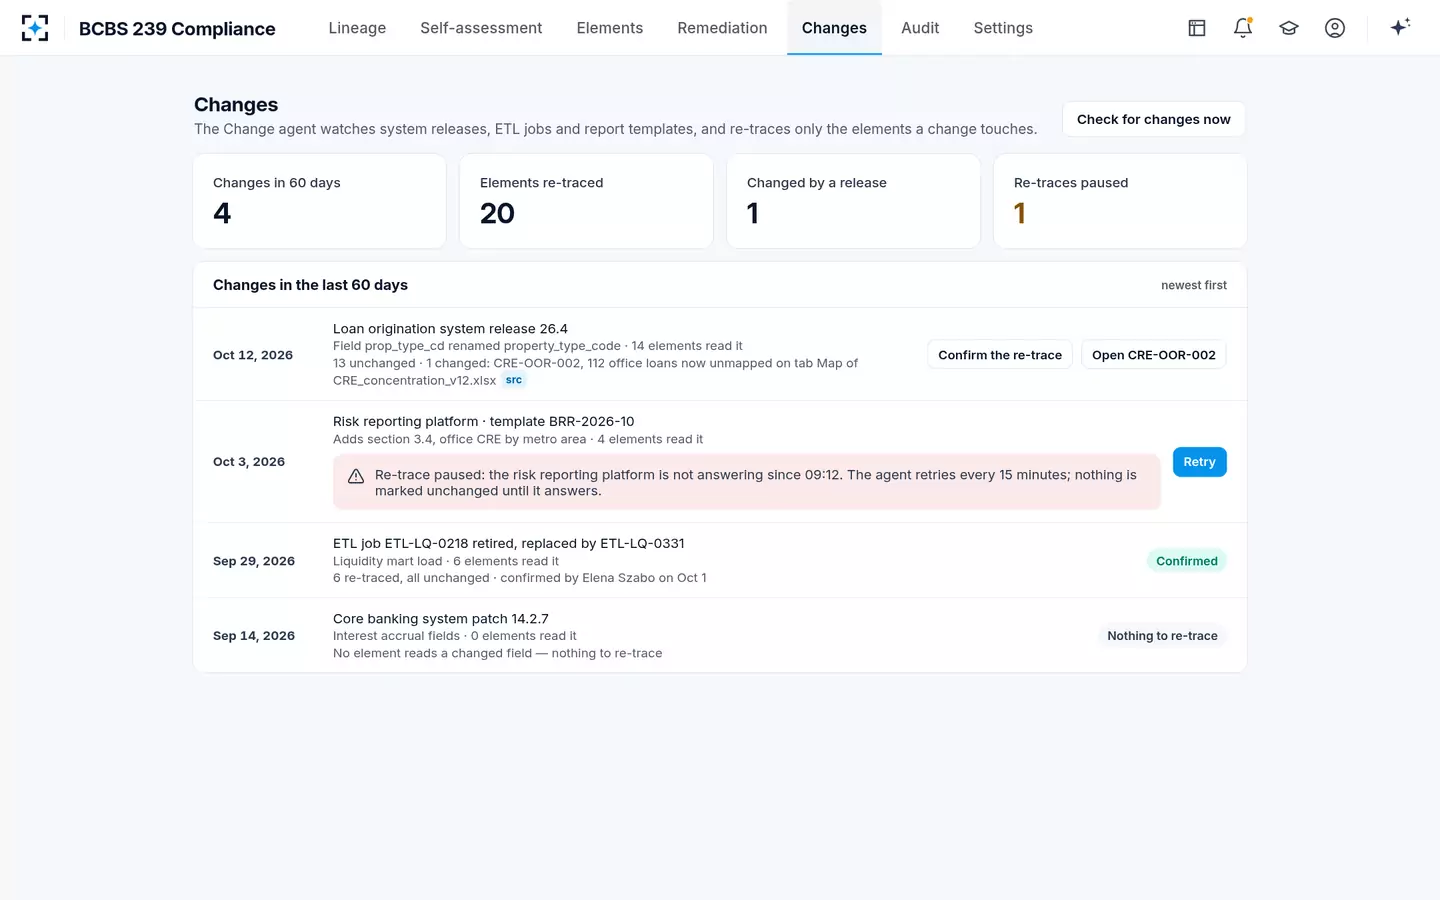Go to the Self-assessment tab
The image size is (1440, 900).
(x=481, y=28)
